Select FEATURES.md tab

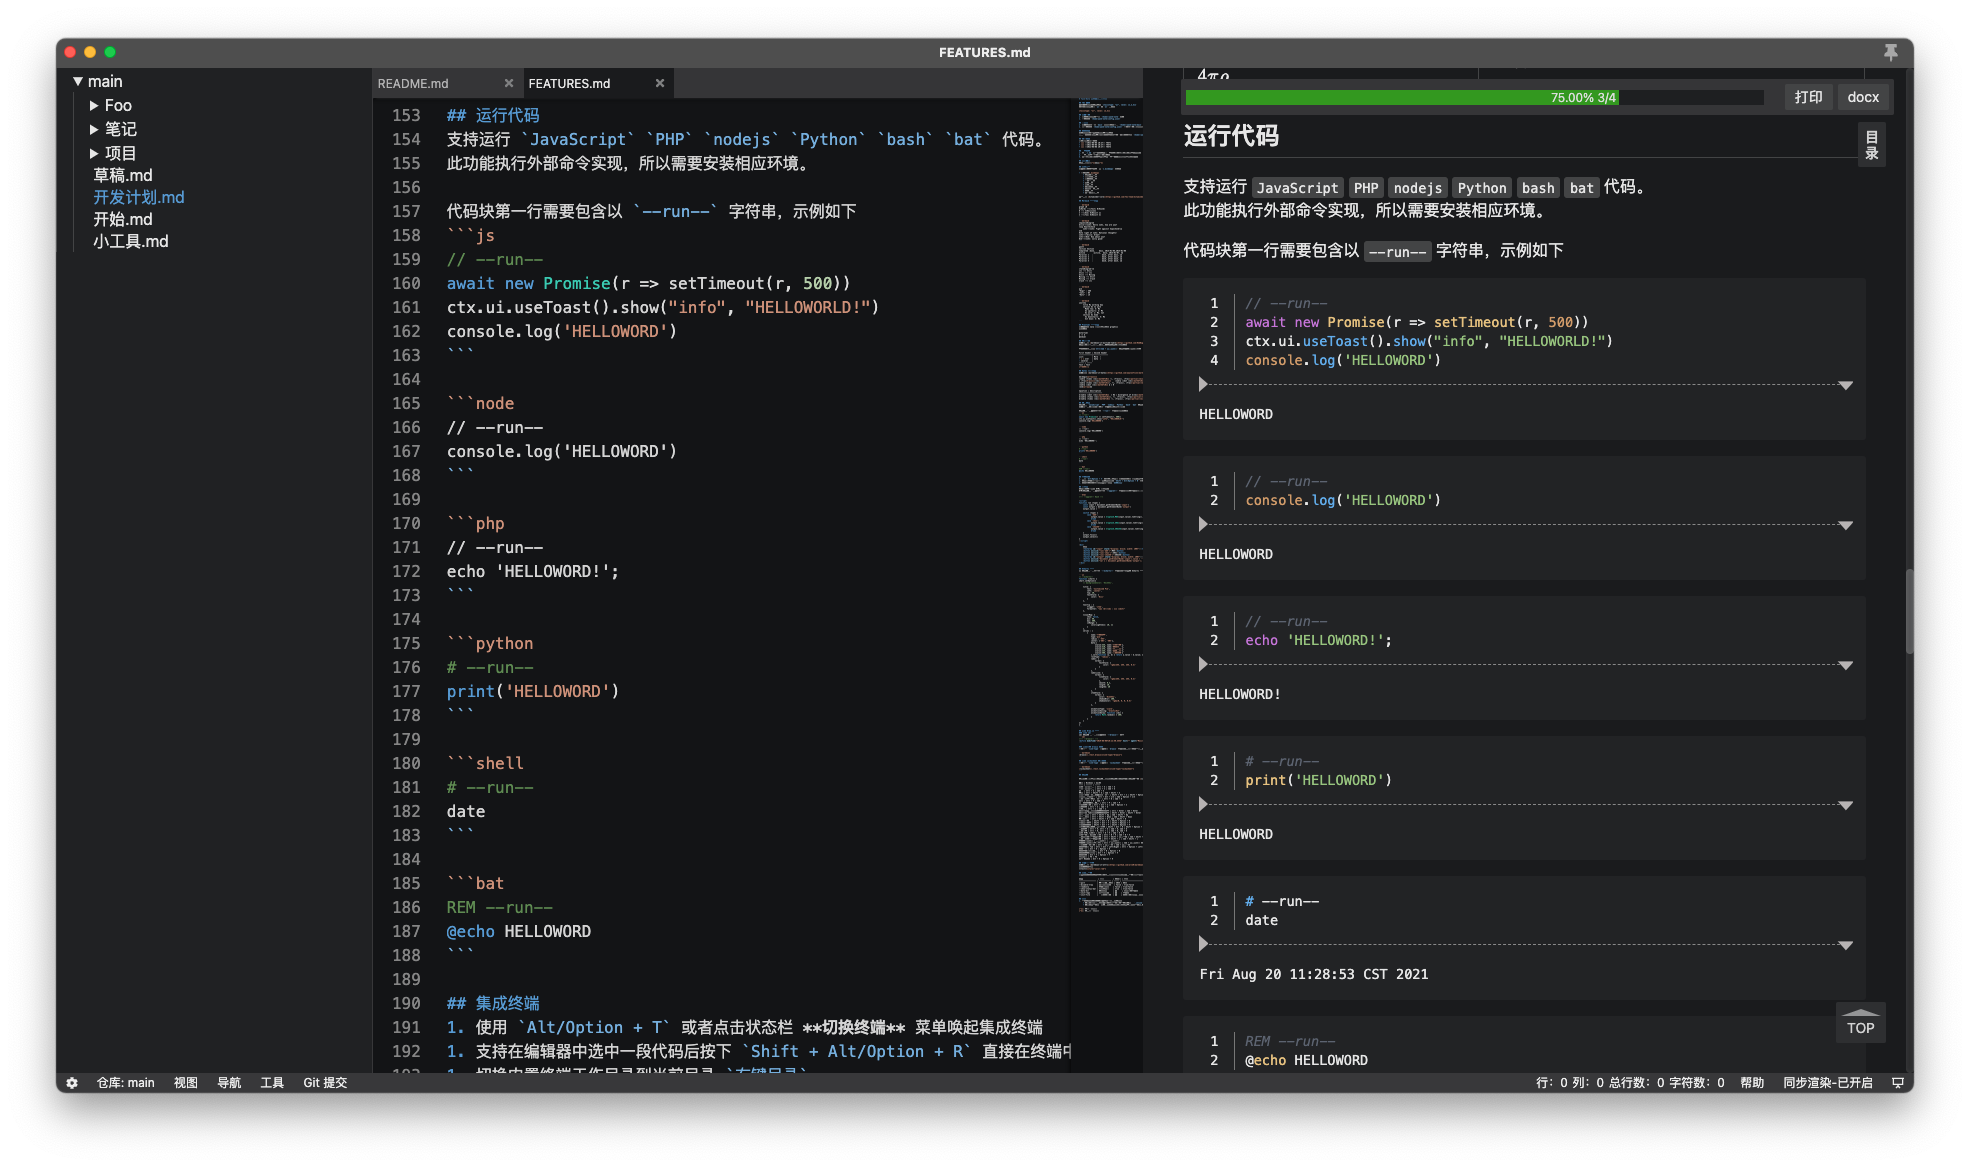coord(569,83)
